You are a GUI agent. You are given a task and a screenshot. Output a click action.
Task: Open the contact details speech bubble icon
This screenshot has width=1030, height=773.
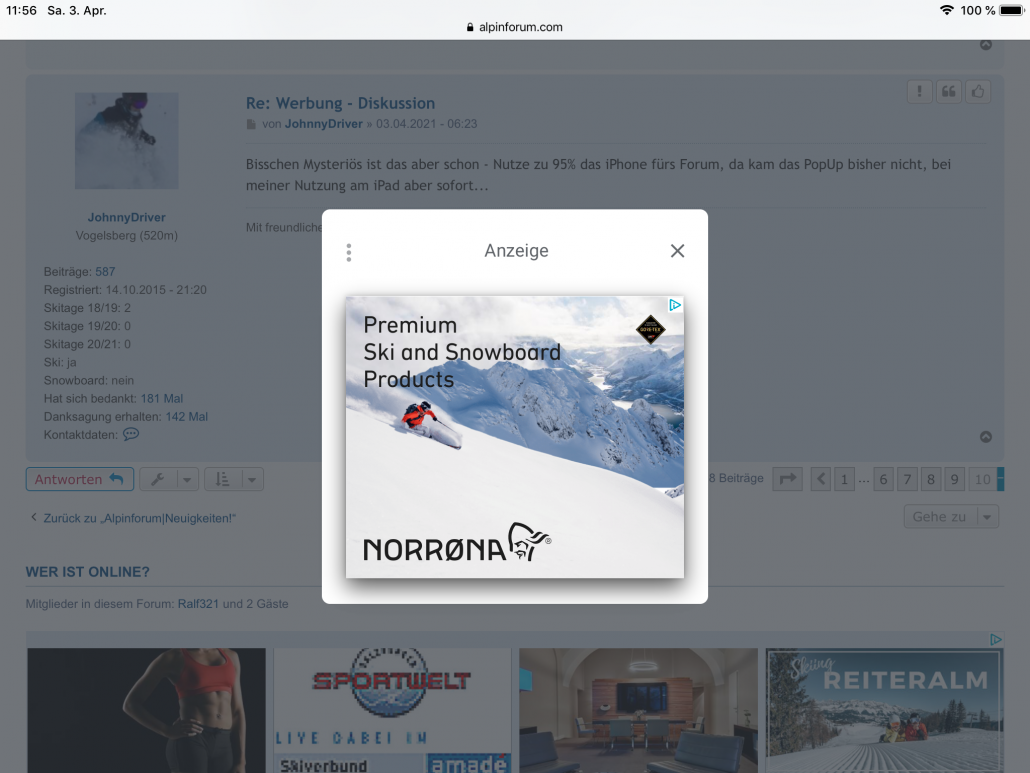pyautogui.click(x=131, y=435)
